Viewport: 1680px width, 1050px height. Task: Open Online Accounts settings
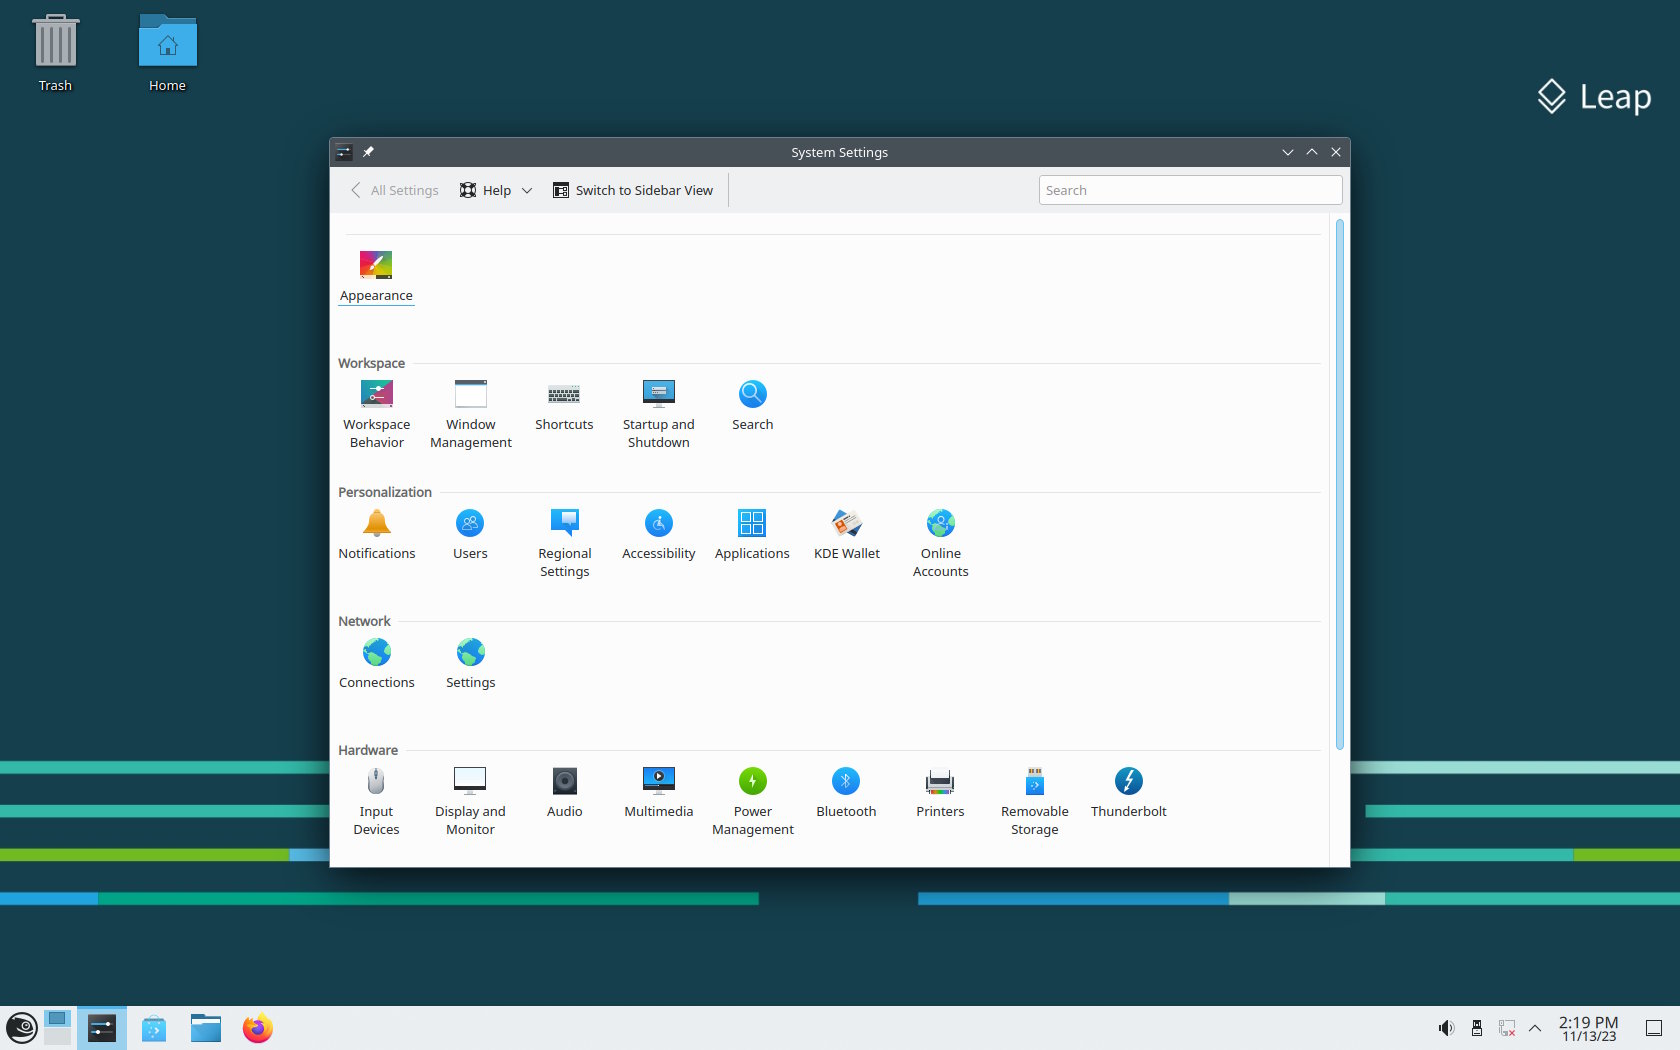[x=940, y=544]
